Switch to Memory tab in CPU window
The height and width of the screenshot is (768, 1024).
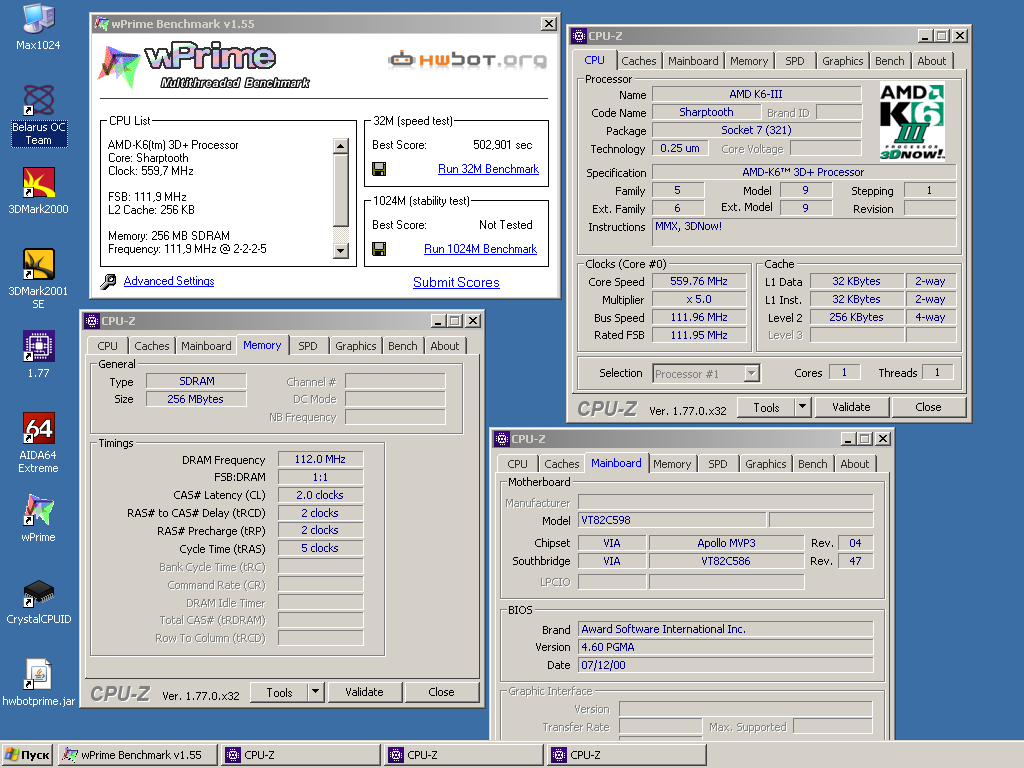coord(748,61)
